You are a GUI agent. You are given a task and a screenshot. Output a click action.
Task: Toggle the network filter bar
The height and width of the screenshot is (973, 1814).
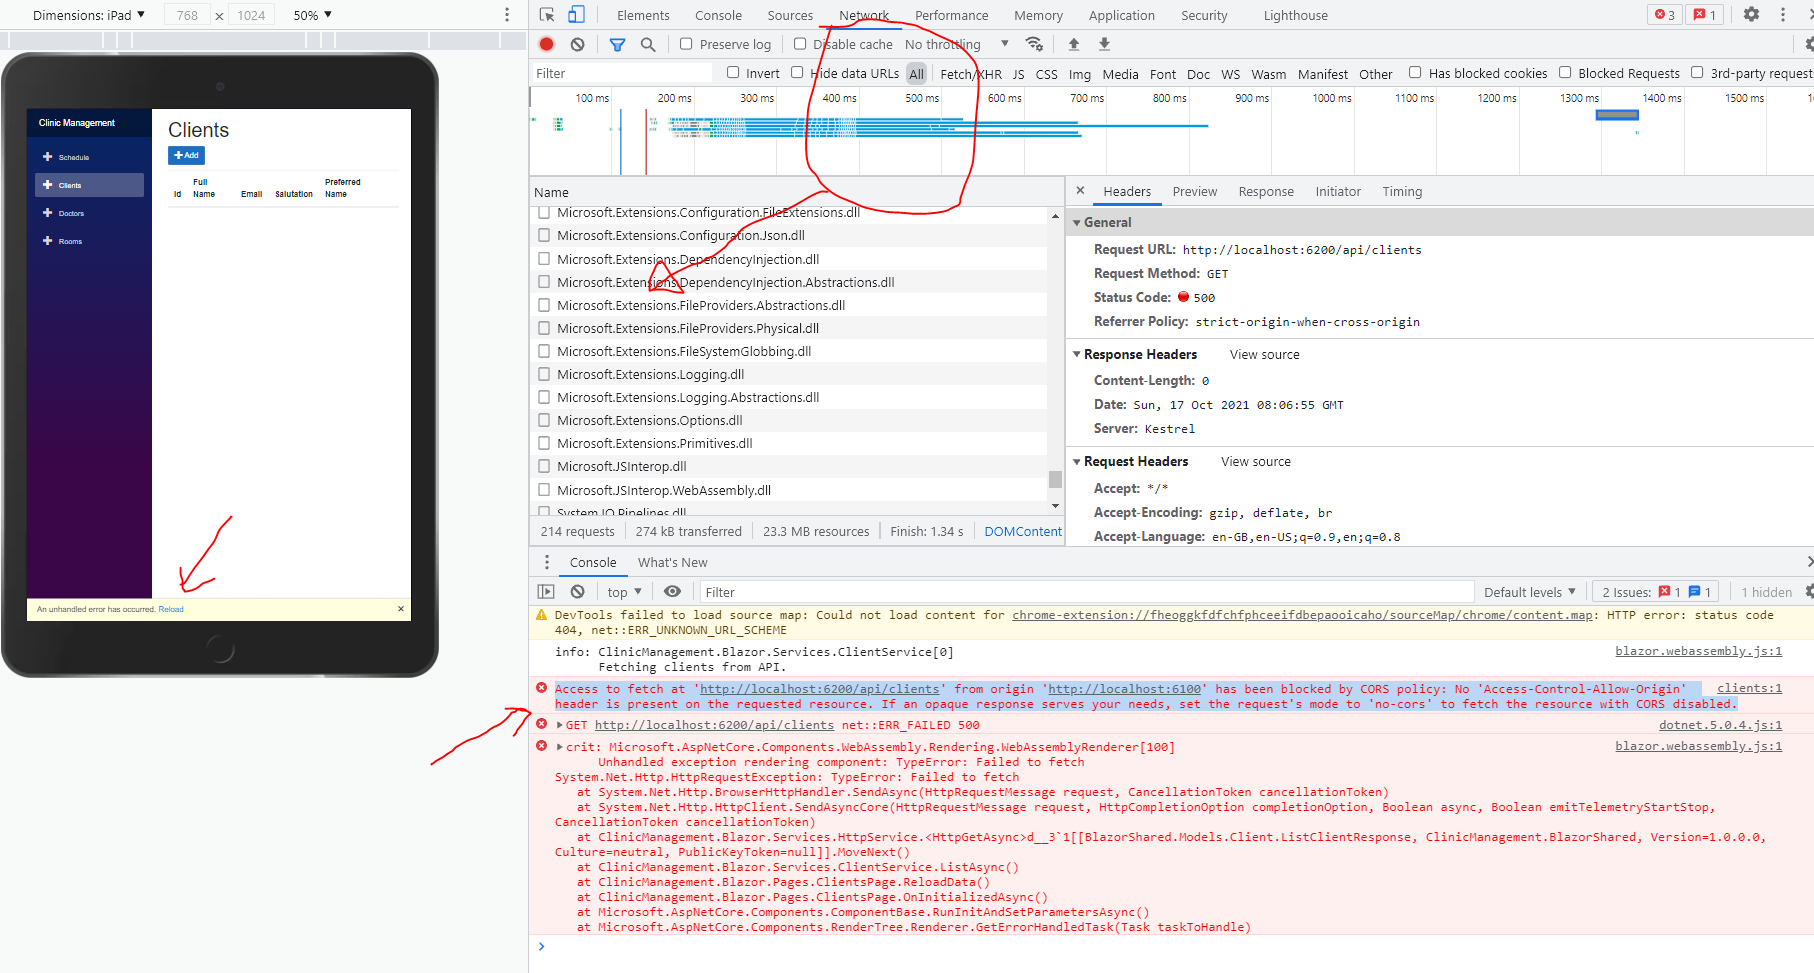617,44
